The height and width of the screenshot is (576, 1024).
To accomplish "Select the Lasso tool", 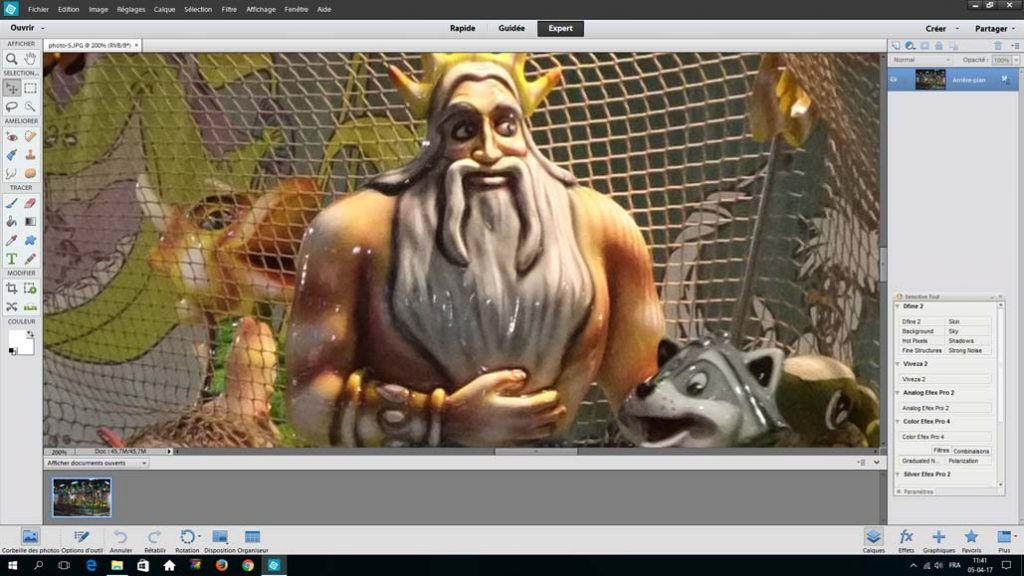I will [12, 106].
